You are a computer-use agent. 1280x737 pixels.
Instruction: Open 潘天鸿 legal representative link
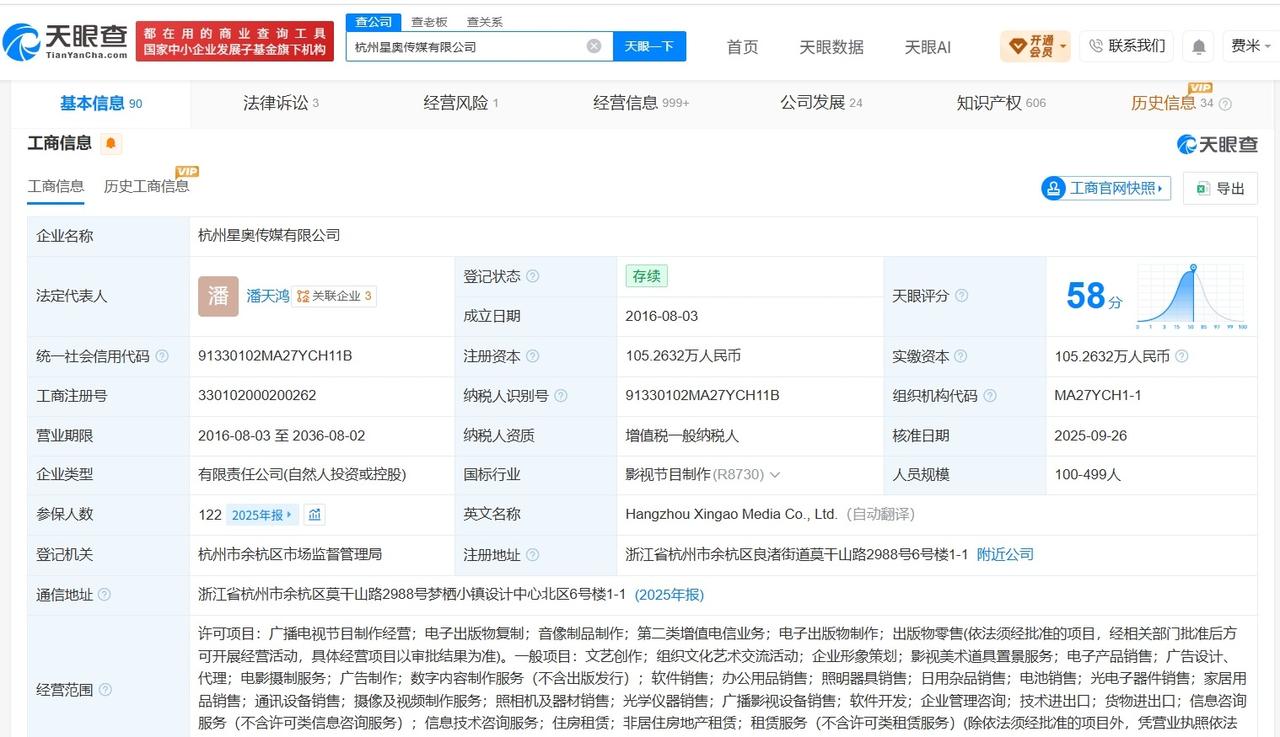click(268, 296)
